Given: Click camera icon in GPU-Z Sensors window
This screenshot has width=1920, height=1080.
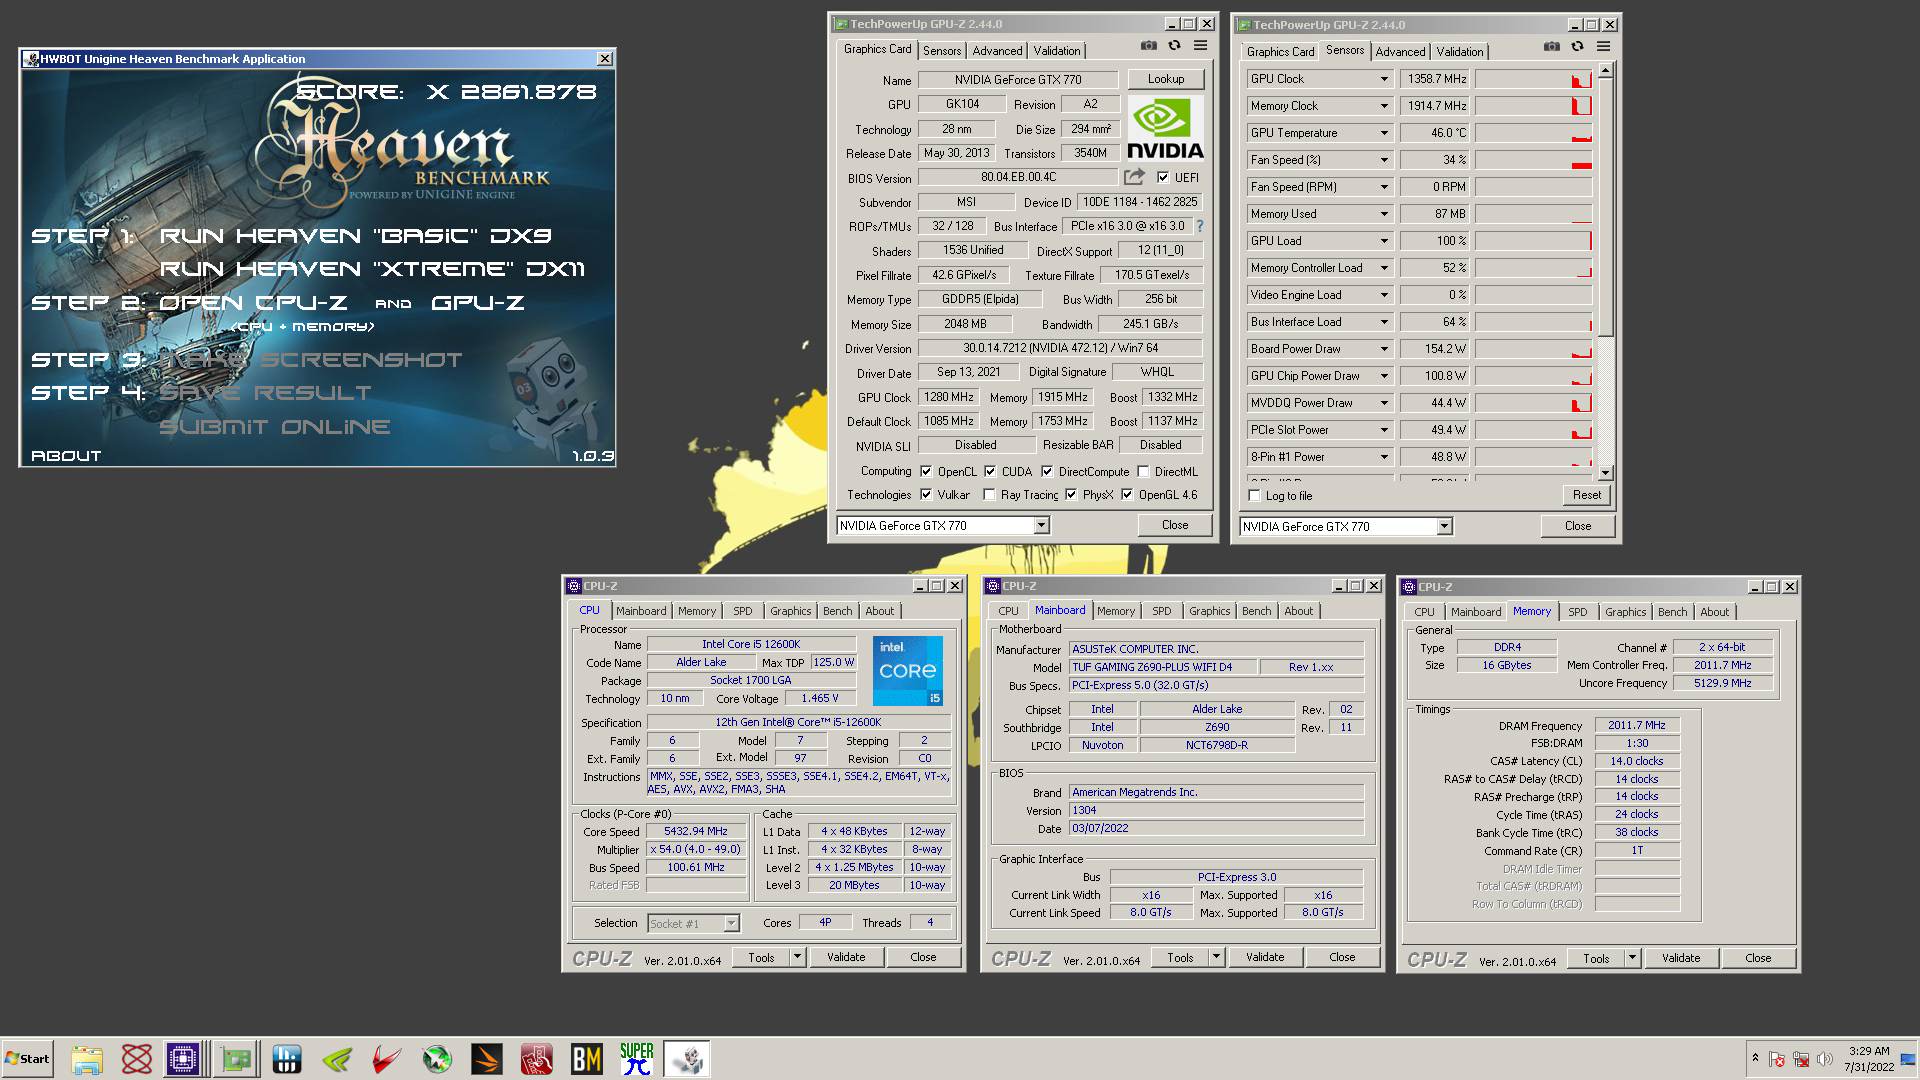Looking at the screenshot, I should (x=1551, y=47).
